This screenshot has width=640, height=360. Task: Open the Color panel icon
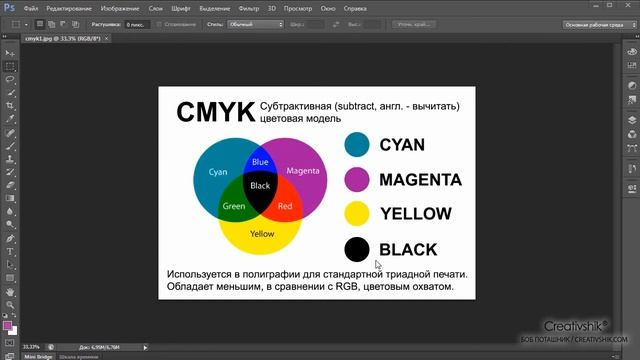click(632, 52)
